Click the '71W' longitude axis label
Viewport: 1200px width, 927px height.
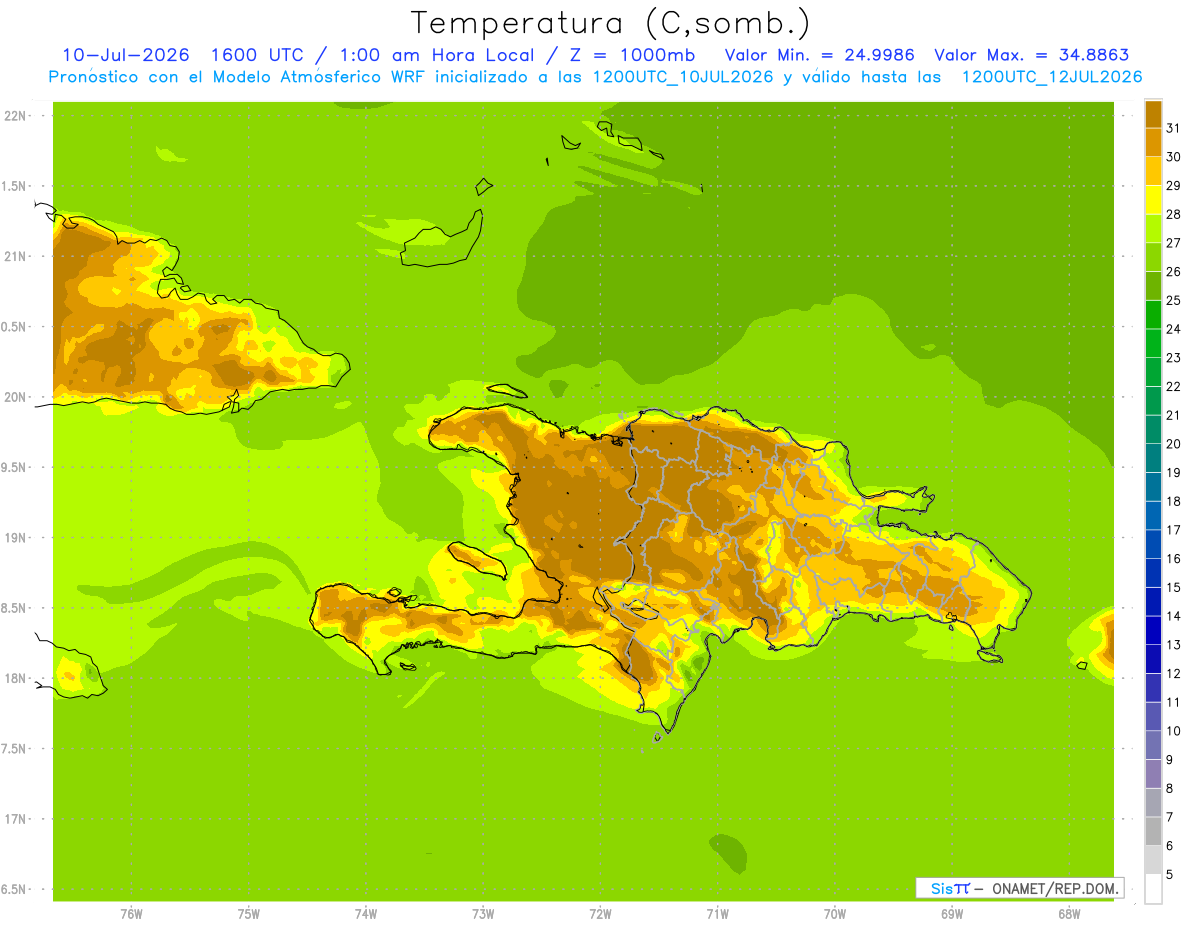point(717,914)
